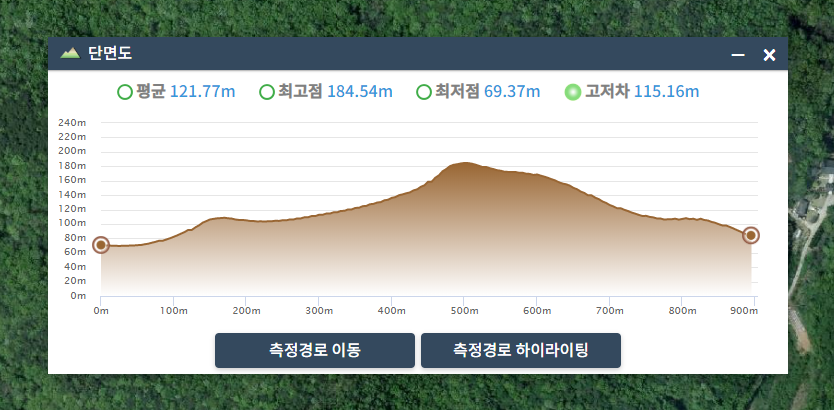834x410 pixels.
Task: Click the mountain icon beside 단면도 title
Action: coord(70,53)
